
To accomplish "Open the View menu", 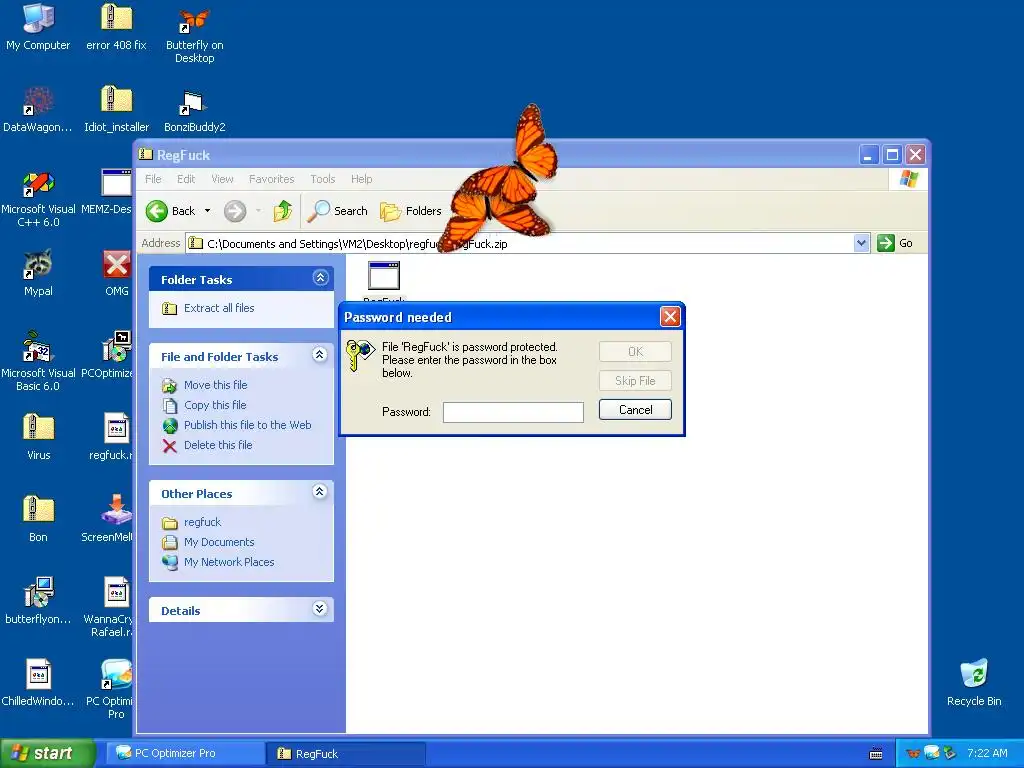I will tap(222, 179).
